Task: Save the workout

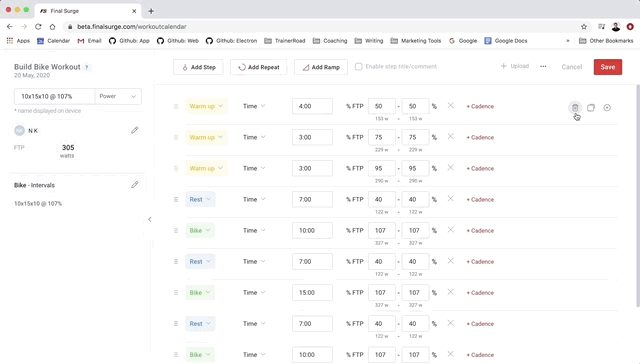Action: coord(608,67)
